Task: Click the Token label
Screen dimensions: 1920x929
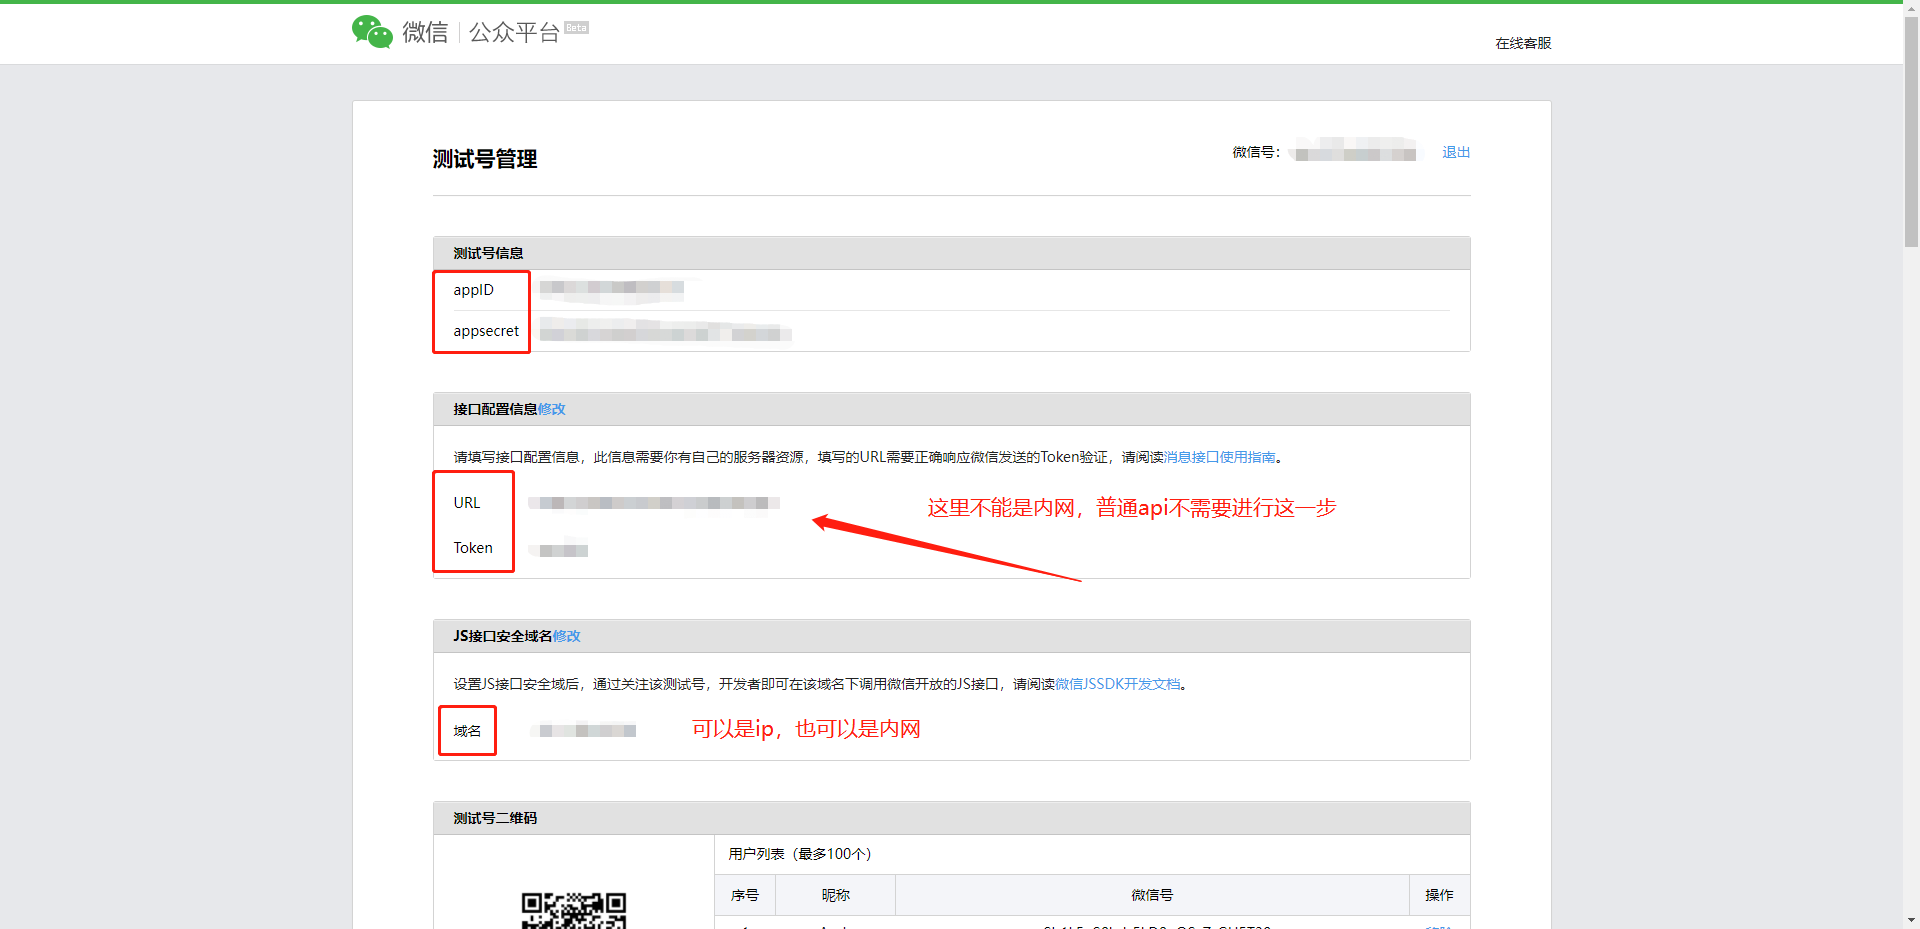Action: coord(473,548)
